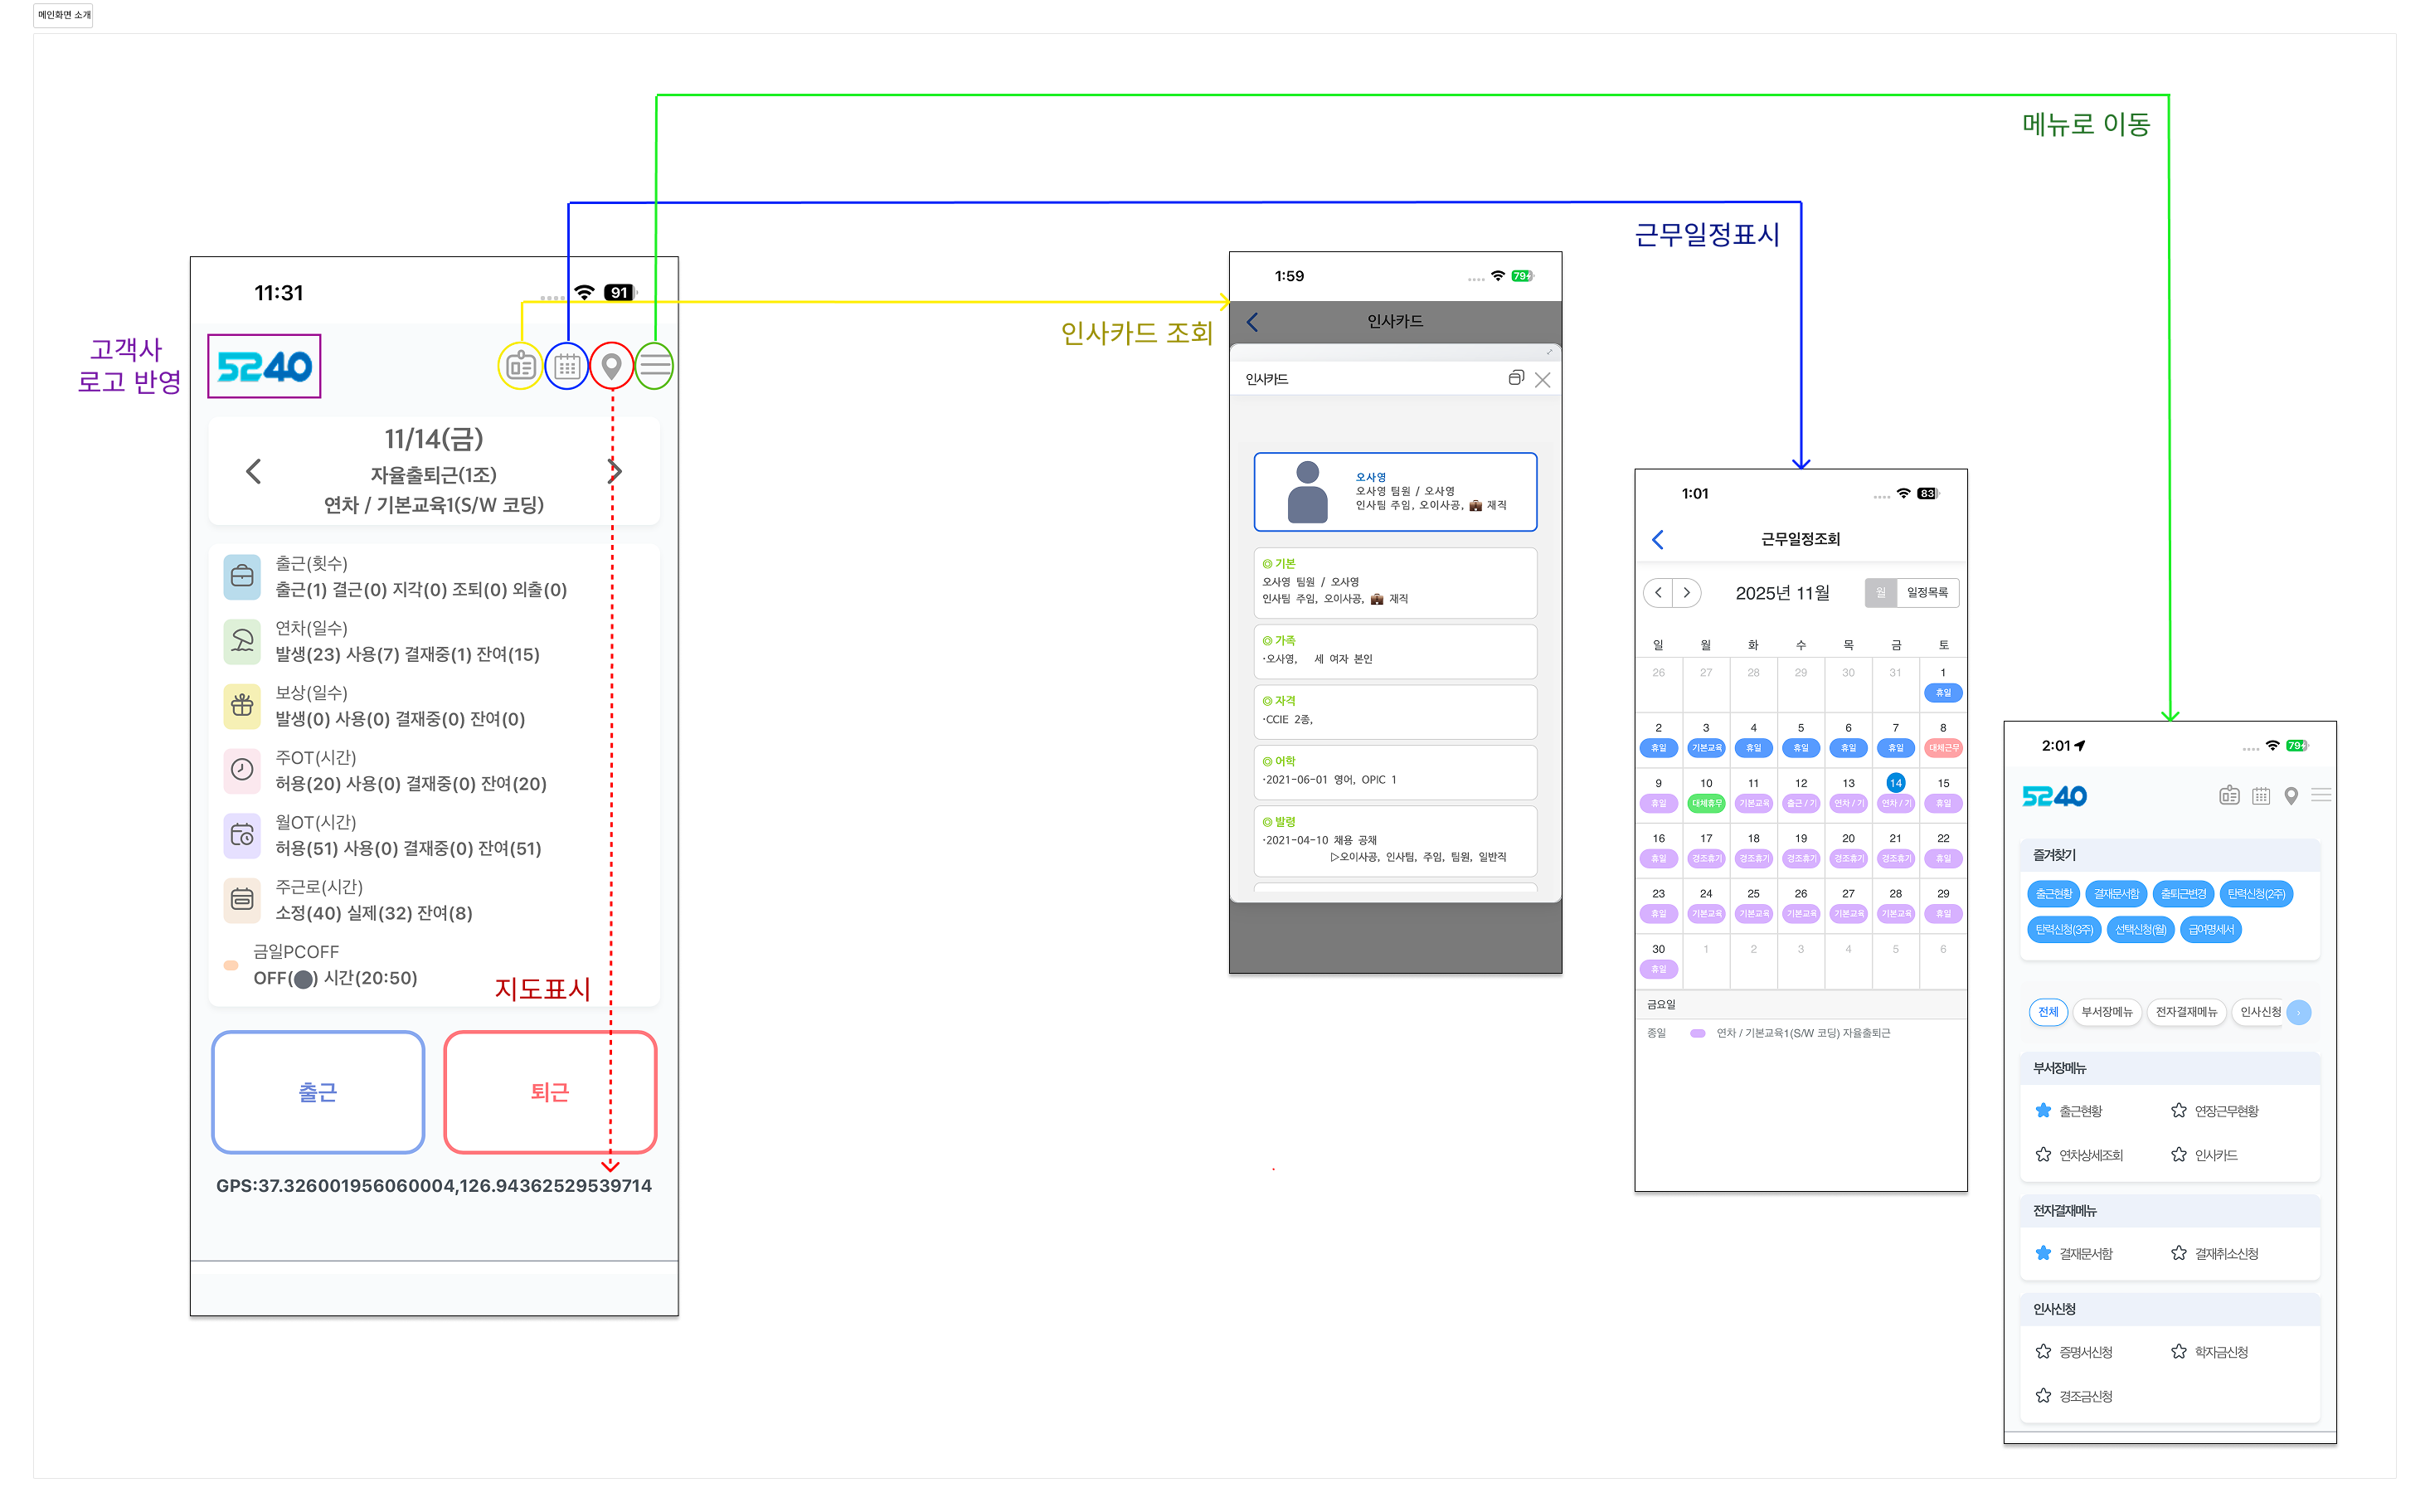Go to previous day with left chevron

[253, 472]
